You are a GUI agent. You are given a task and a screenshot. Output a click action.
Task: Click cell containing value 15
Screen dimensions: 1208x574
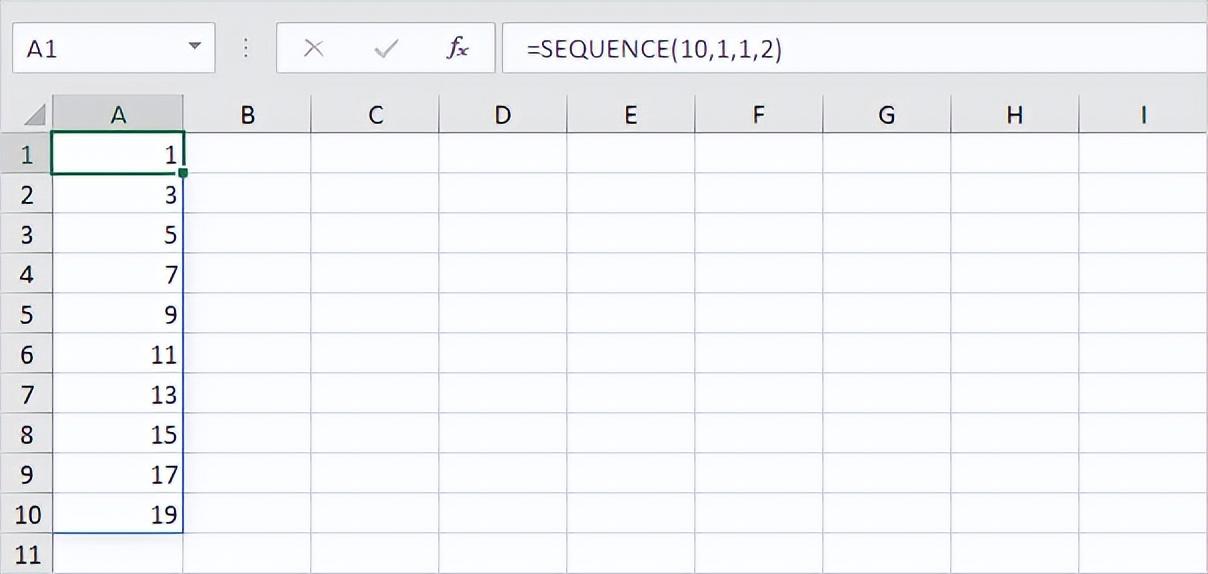coord(118,434)
